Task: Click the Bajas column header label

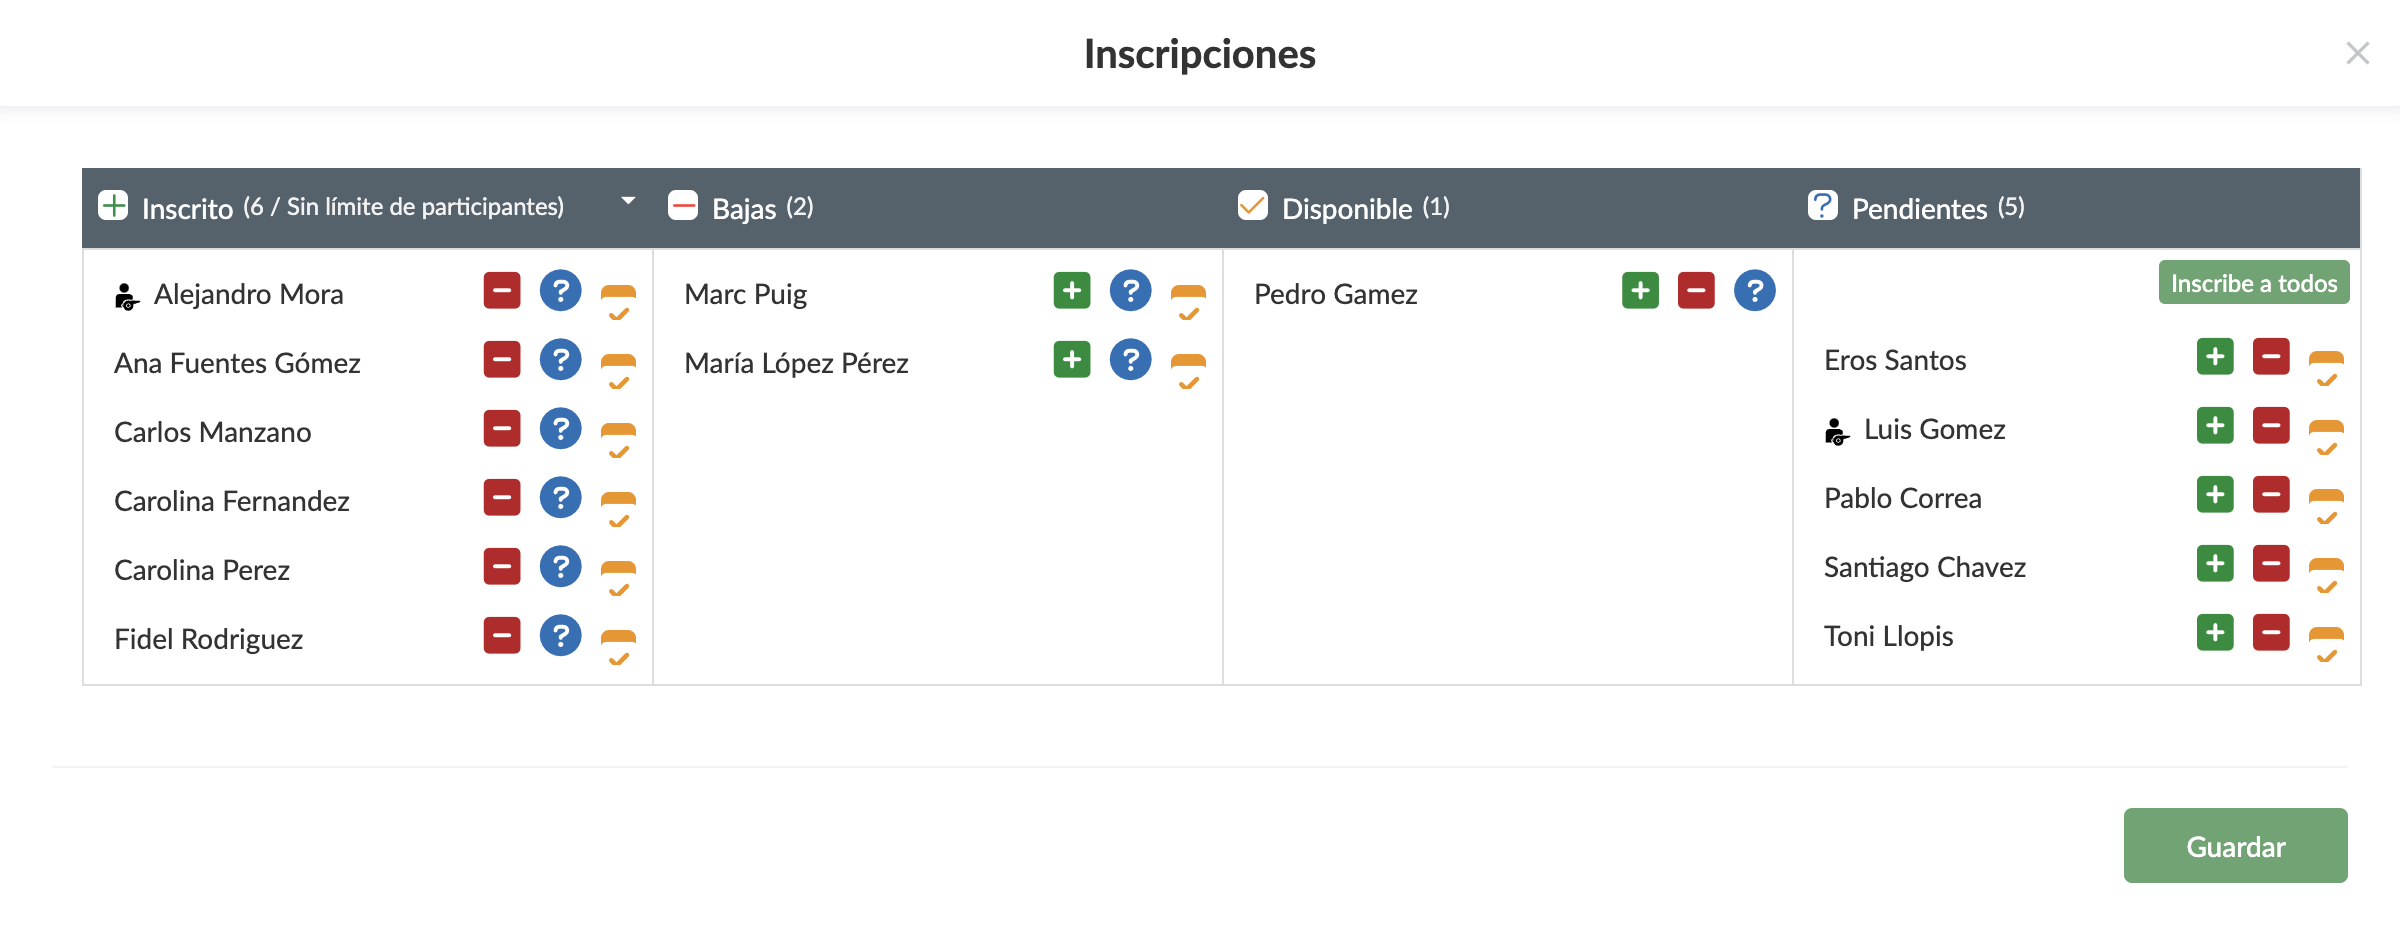Action: point(744,208)
